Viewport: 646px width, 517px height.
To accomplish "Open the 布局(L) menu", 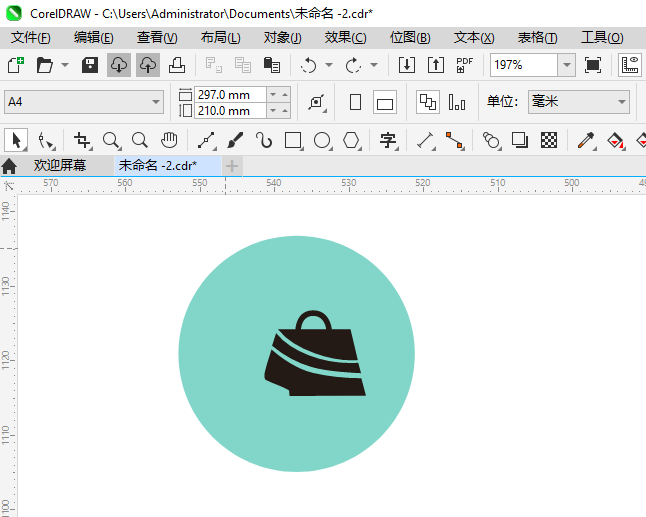I will tap(220, 37).
